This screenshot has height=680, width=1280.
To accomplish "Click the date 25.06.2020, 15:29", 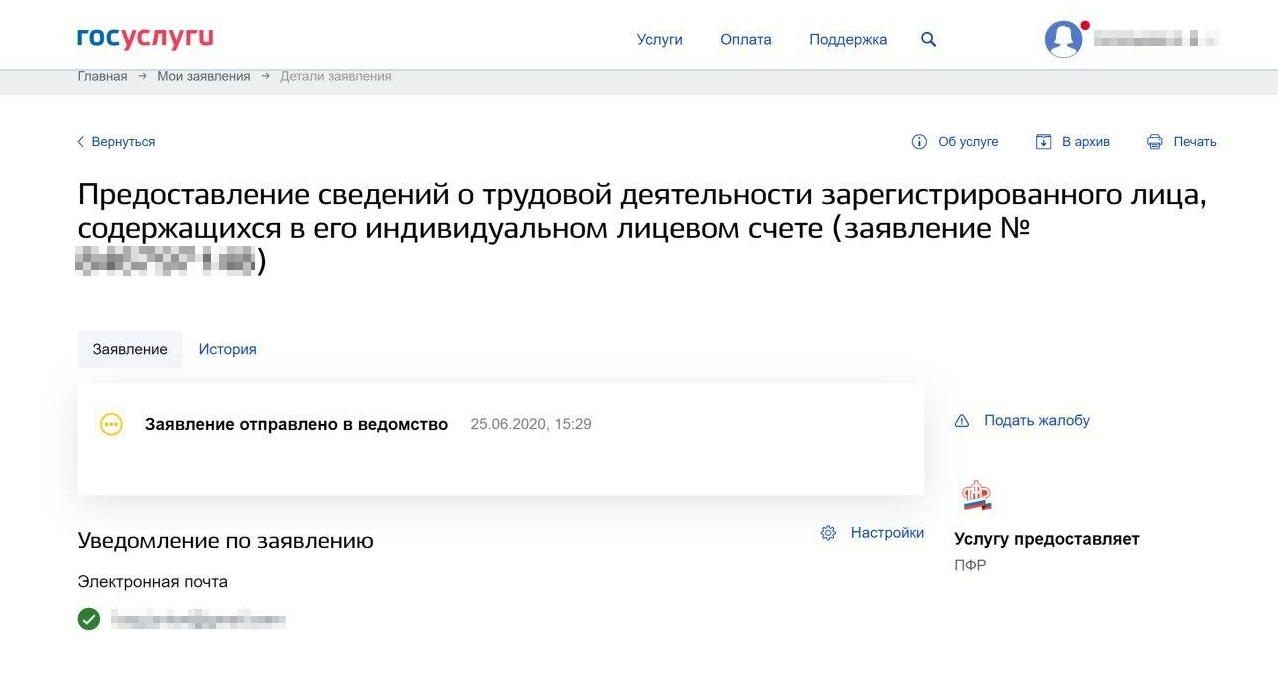I will point(531,424).
